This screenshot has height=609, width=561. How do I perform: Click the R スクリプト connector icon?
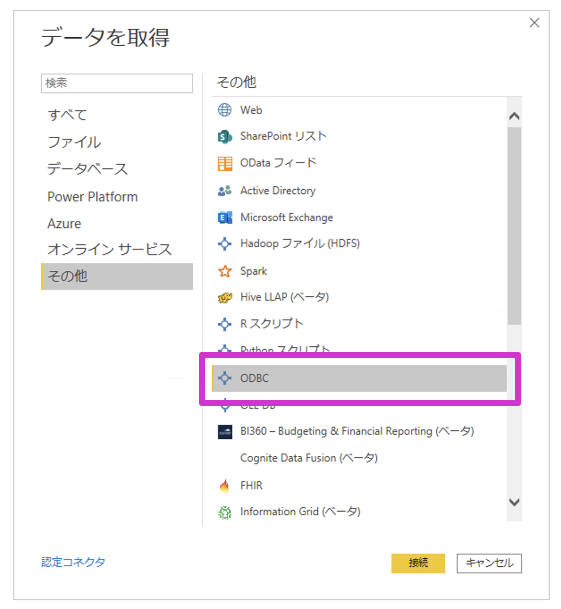point(225,324)
